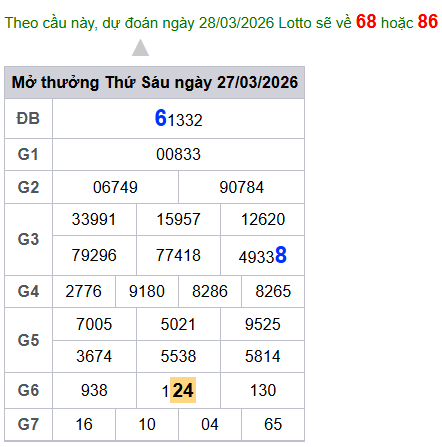Select G3 number 49338
This screenshot has width=442, height=447.
pyautogui.click(x=263, y=255)
